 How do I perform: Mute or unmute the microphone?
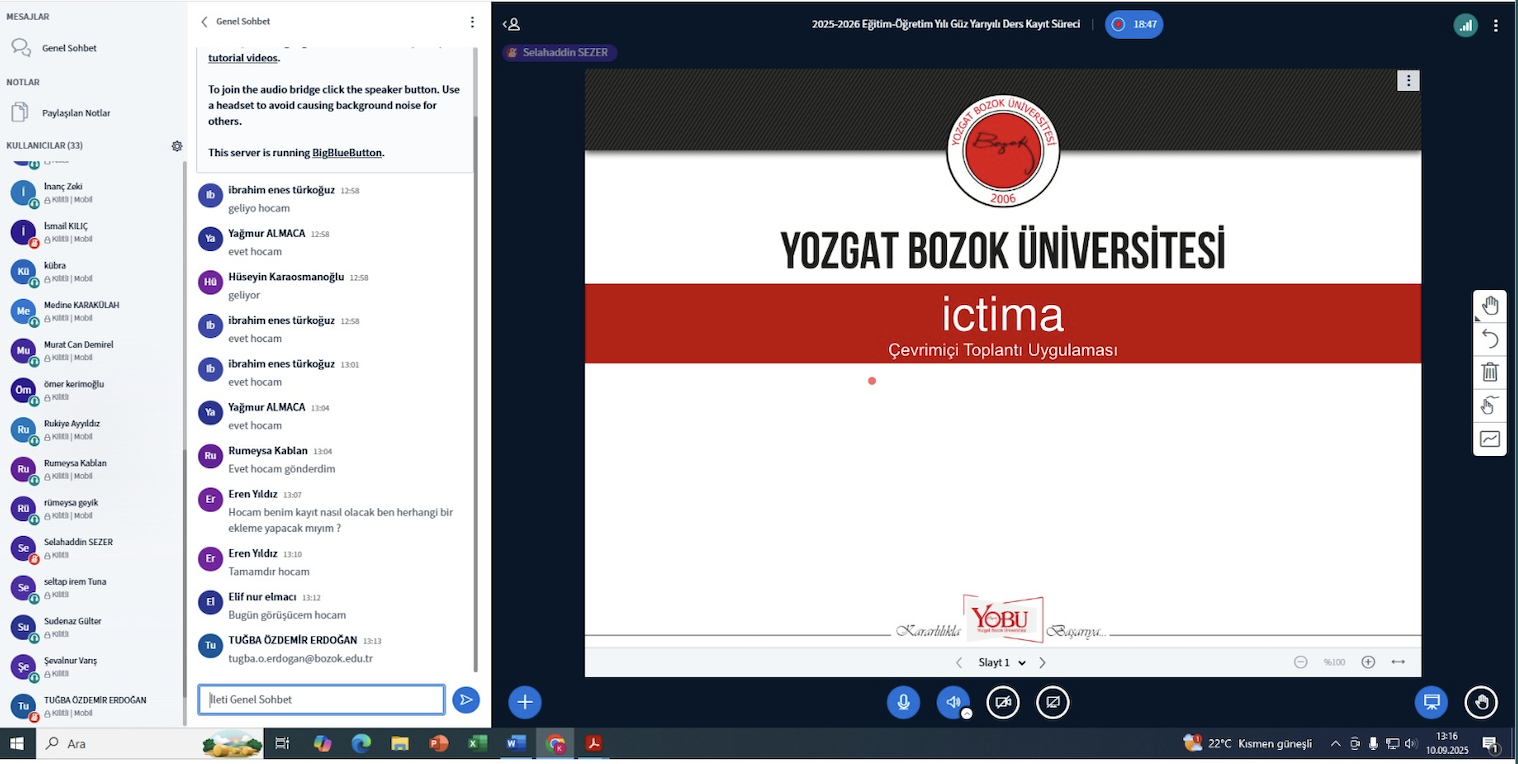tap(903, 702)
